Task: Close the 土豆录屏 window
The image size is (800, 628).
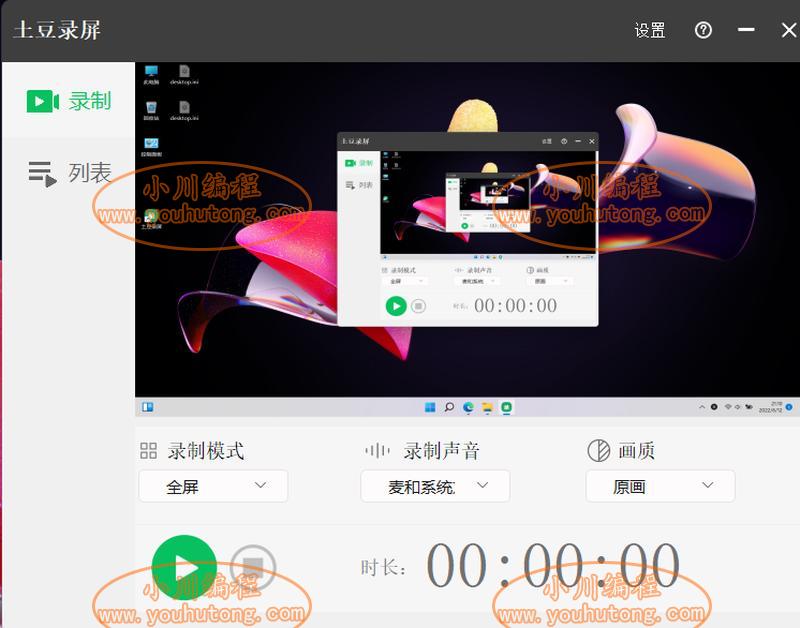Action: tap(789, 30)
